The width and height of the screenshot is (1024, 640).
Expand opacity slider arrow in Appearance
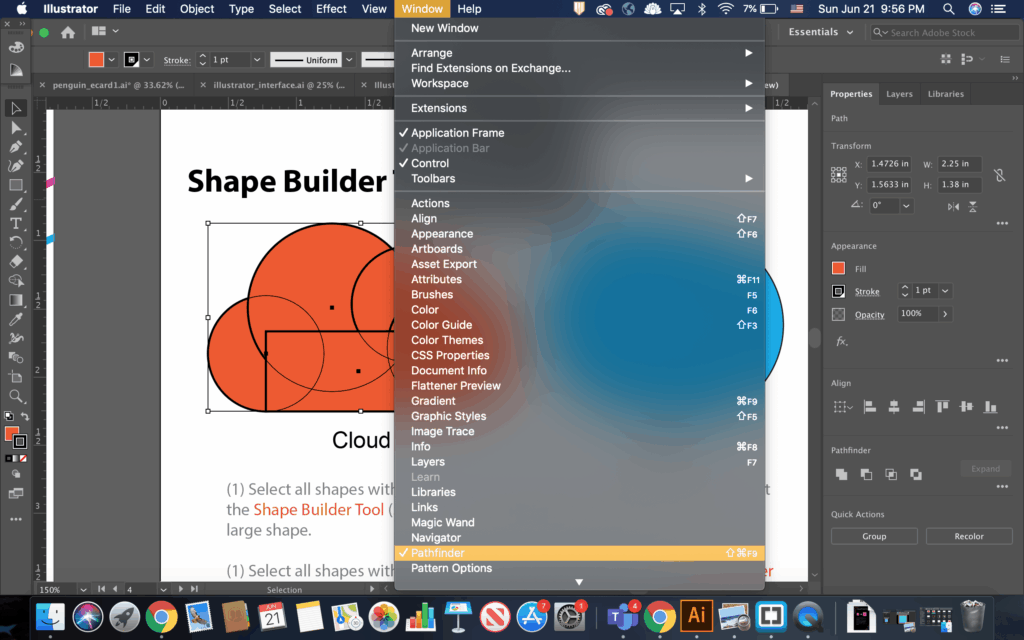945,314
